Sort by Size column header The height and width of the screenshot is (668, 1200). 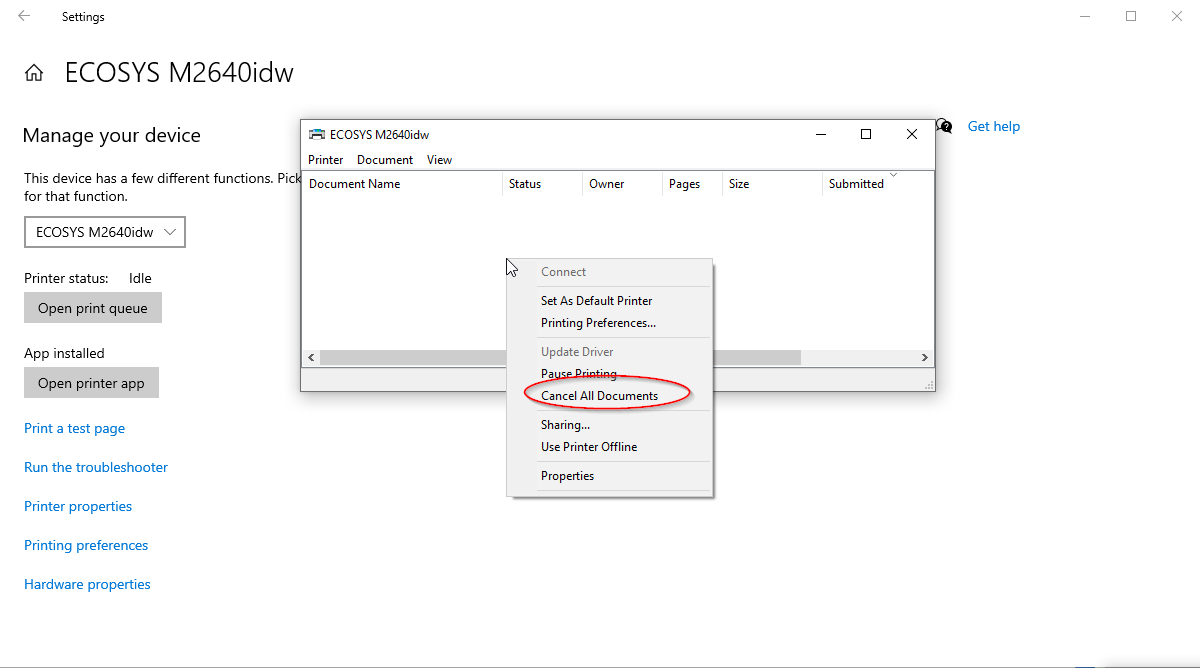click(772, 184)
